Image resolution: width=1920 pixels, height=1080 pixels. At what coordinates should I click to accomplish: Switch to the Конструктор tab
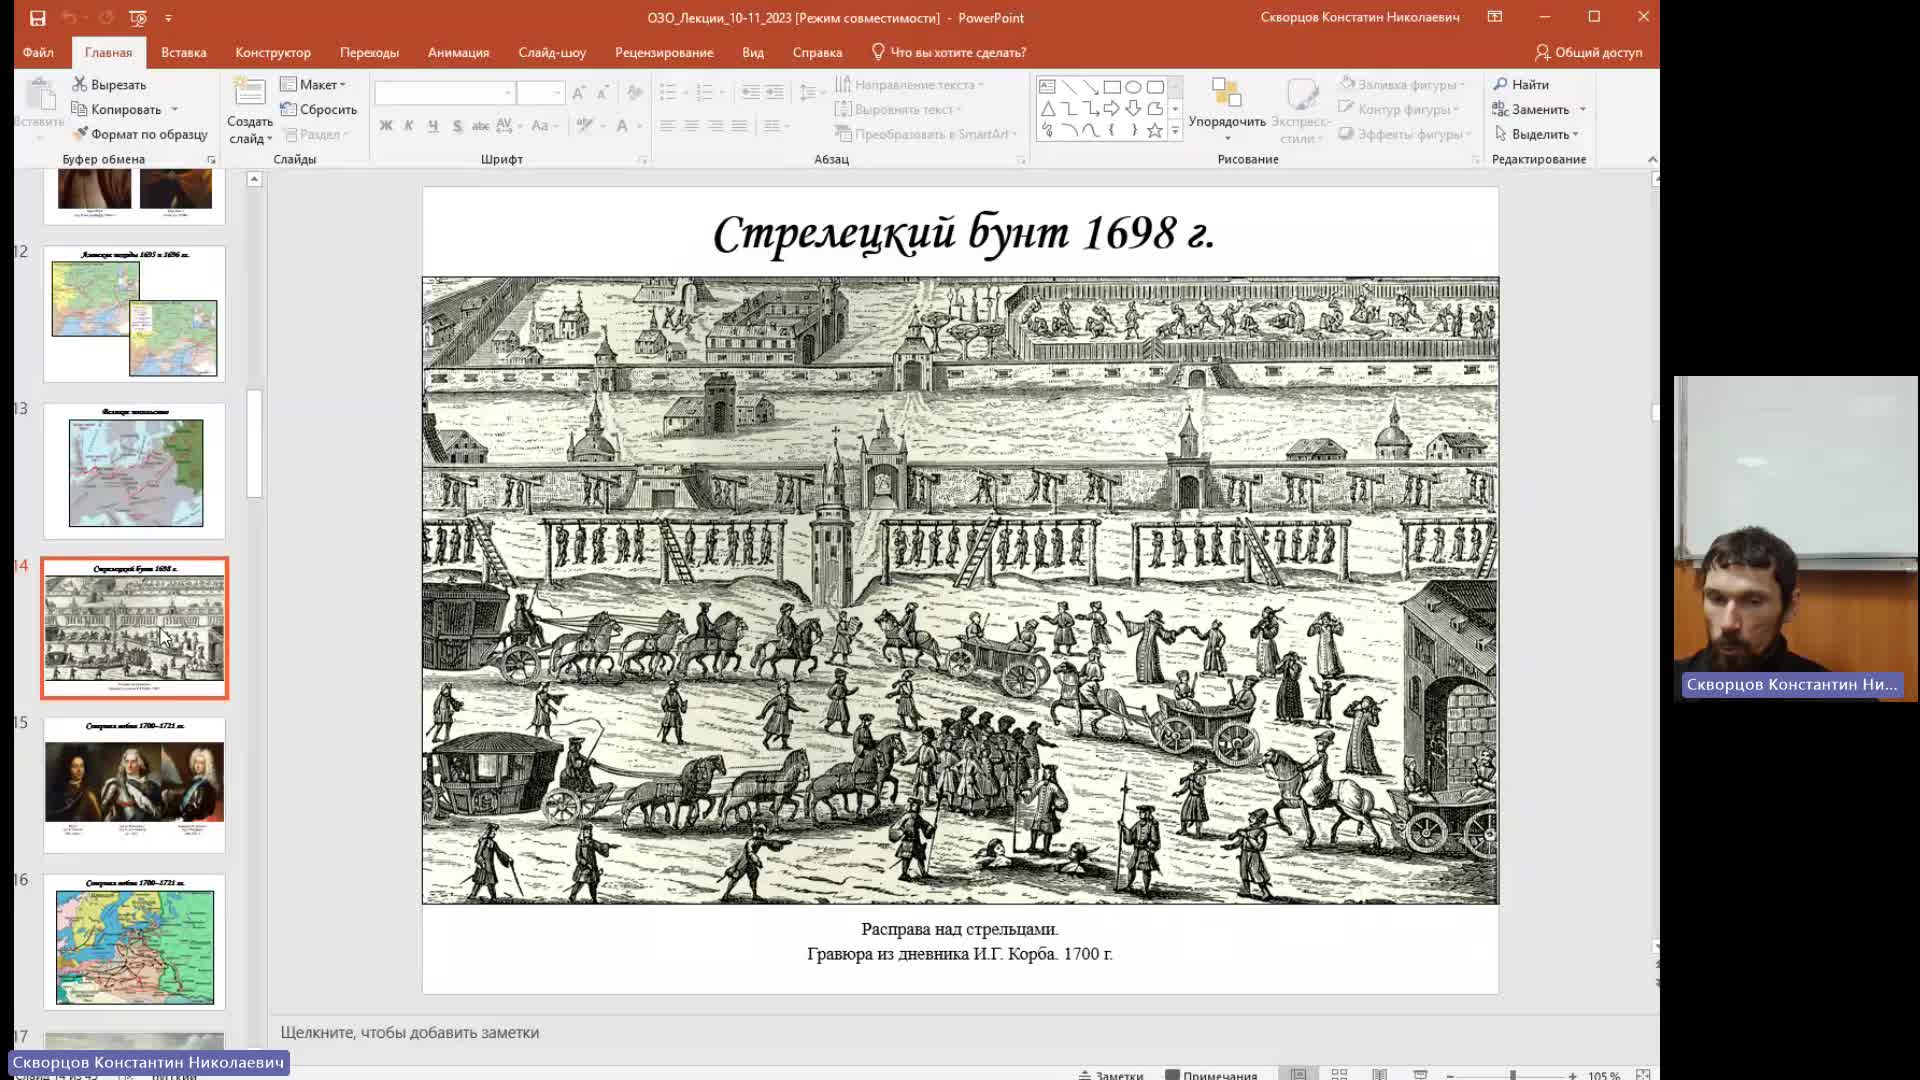(x=273, y=52)
